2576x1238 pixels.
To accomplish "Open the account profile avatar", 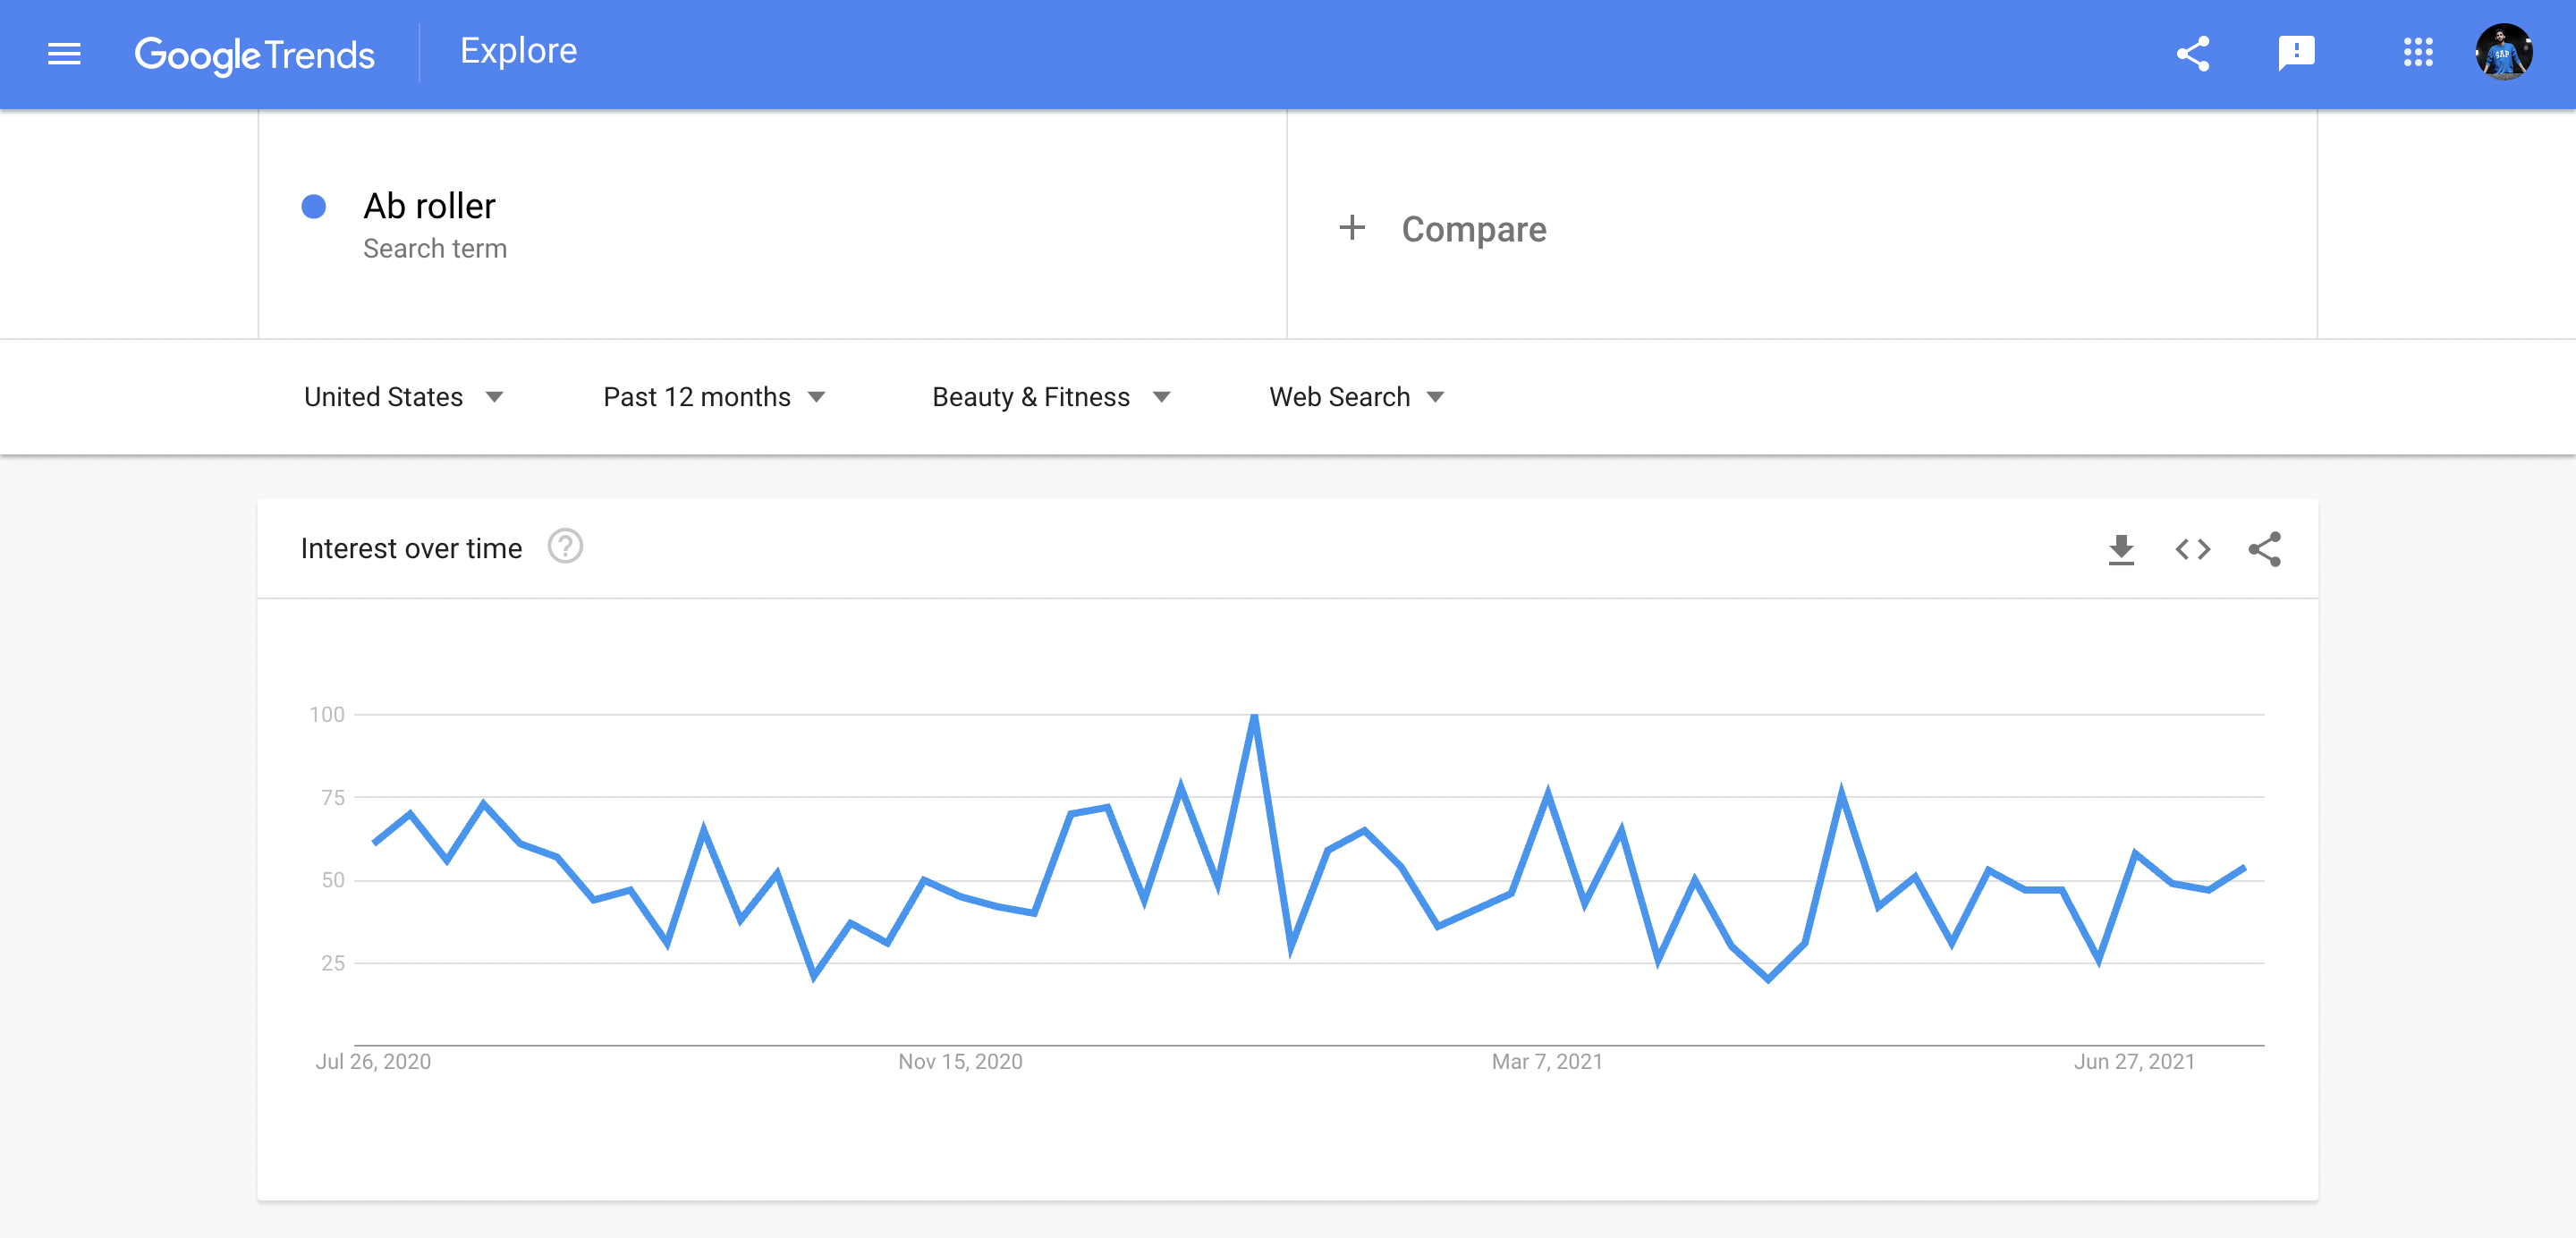I will pyautogui.click(x=2503, y=53).
